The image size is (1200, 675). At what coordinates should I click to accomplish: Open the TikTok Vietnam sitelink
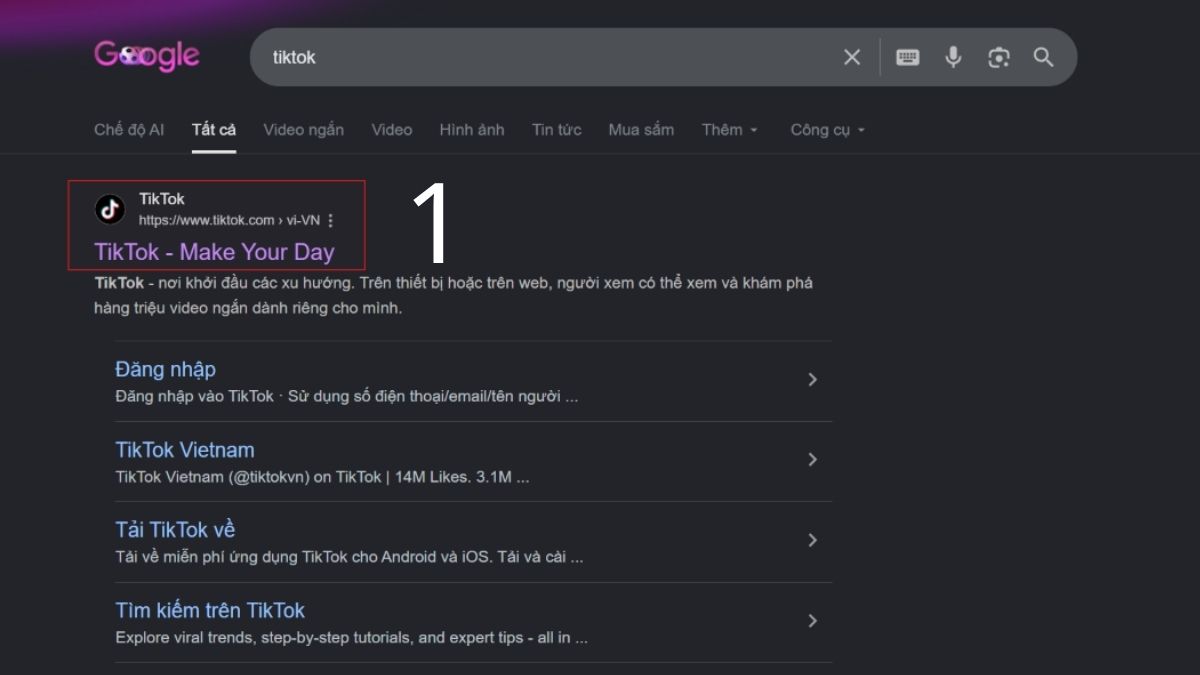[x=185, y=450]
